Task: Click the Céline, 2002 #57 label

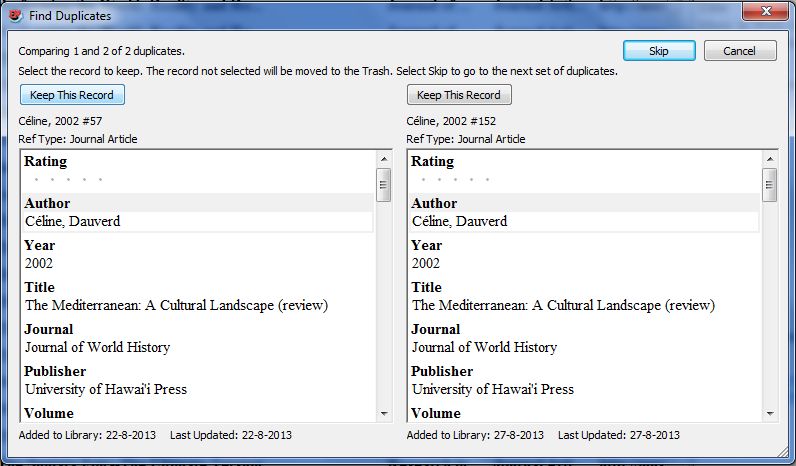Action: 60,121
